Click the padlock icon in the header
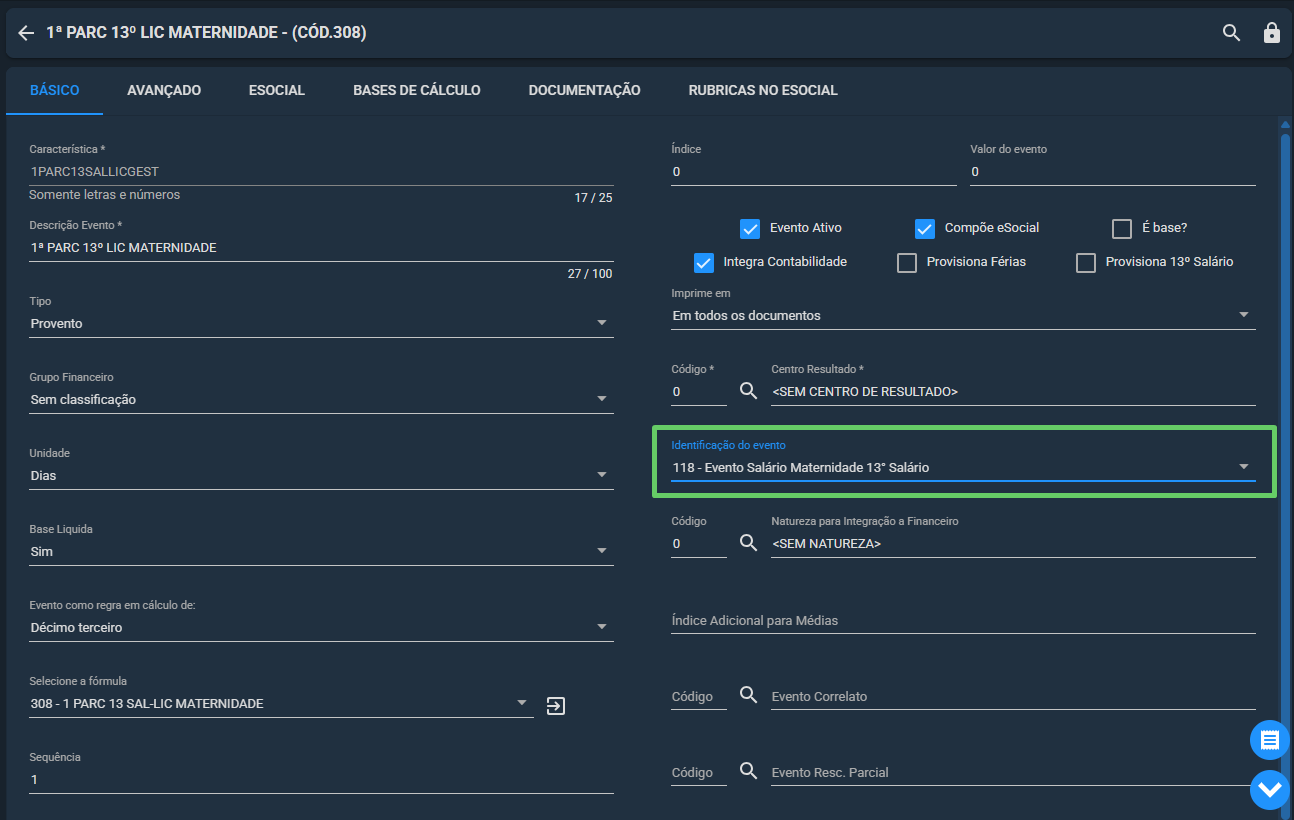1294x820 pixels. coord(1272,33)
